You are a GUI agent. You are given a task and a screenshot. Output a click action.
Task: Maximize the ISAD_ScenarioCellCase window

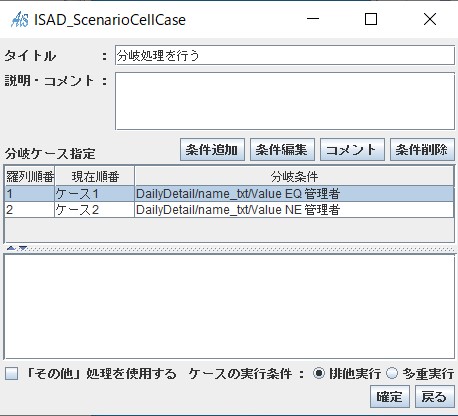[x=371, y=19]
